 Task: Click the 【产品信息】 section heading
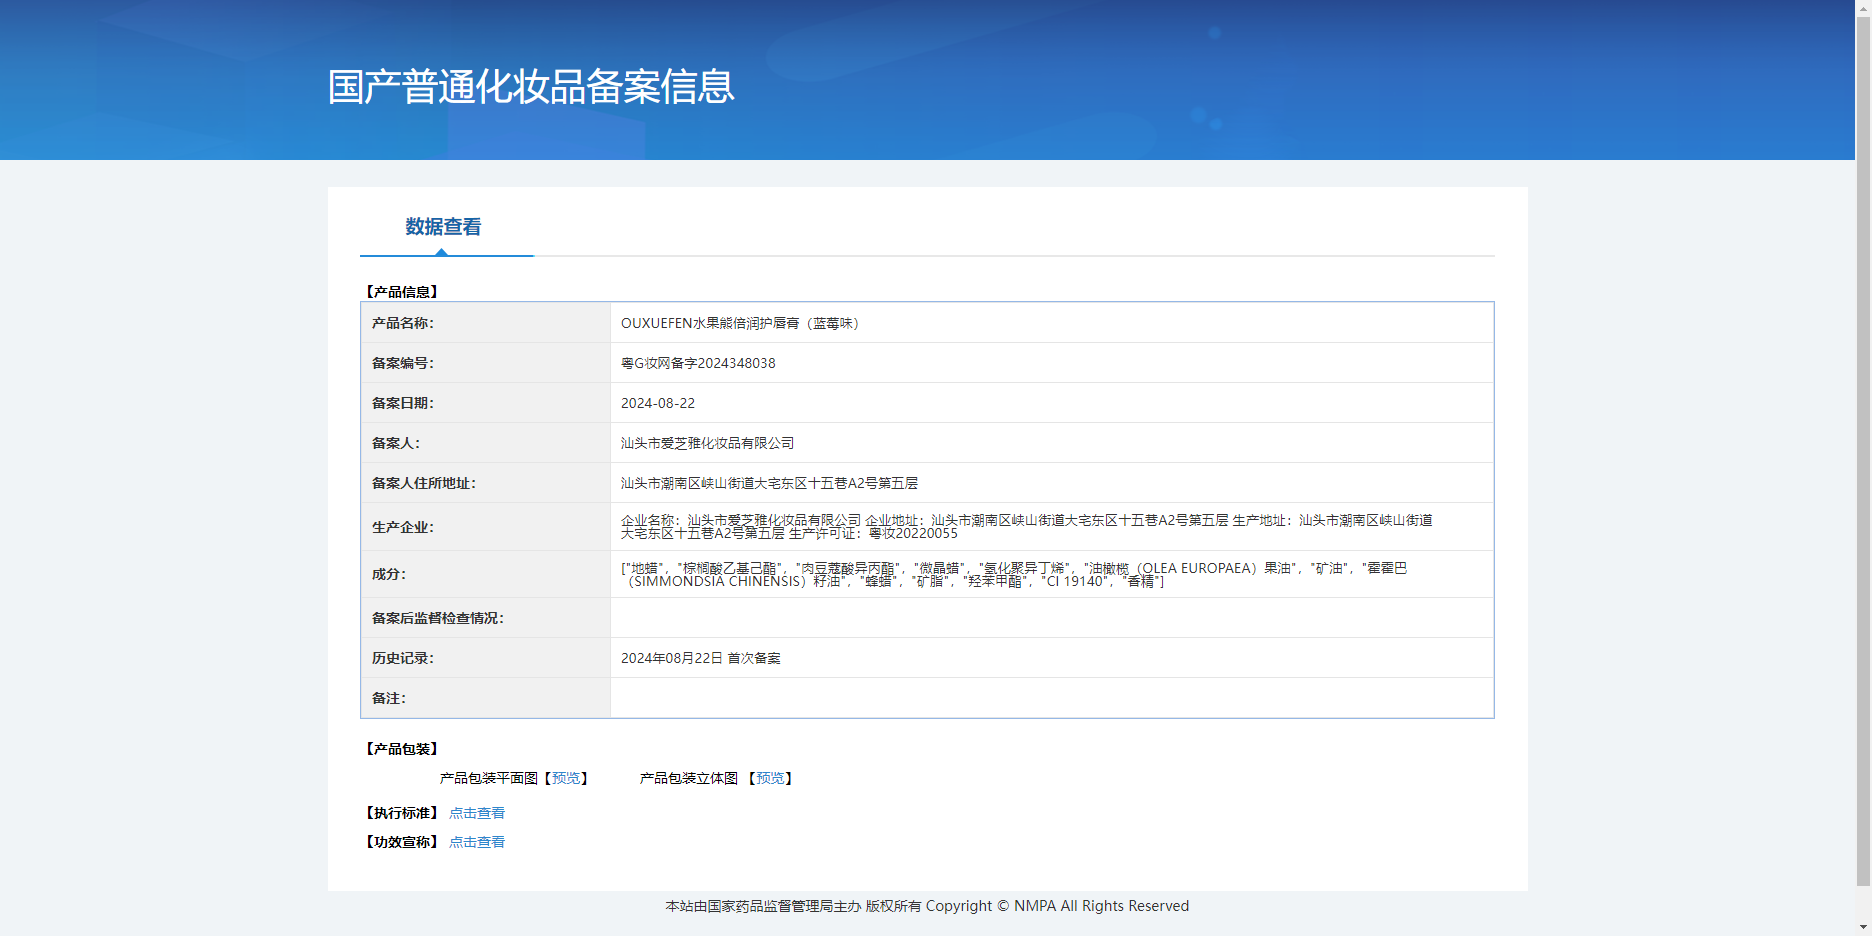coord(402,292)
